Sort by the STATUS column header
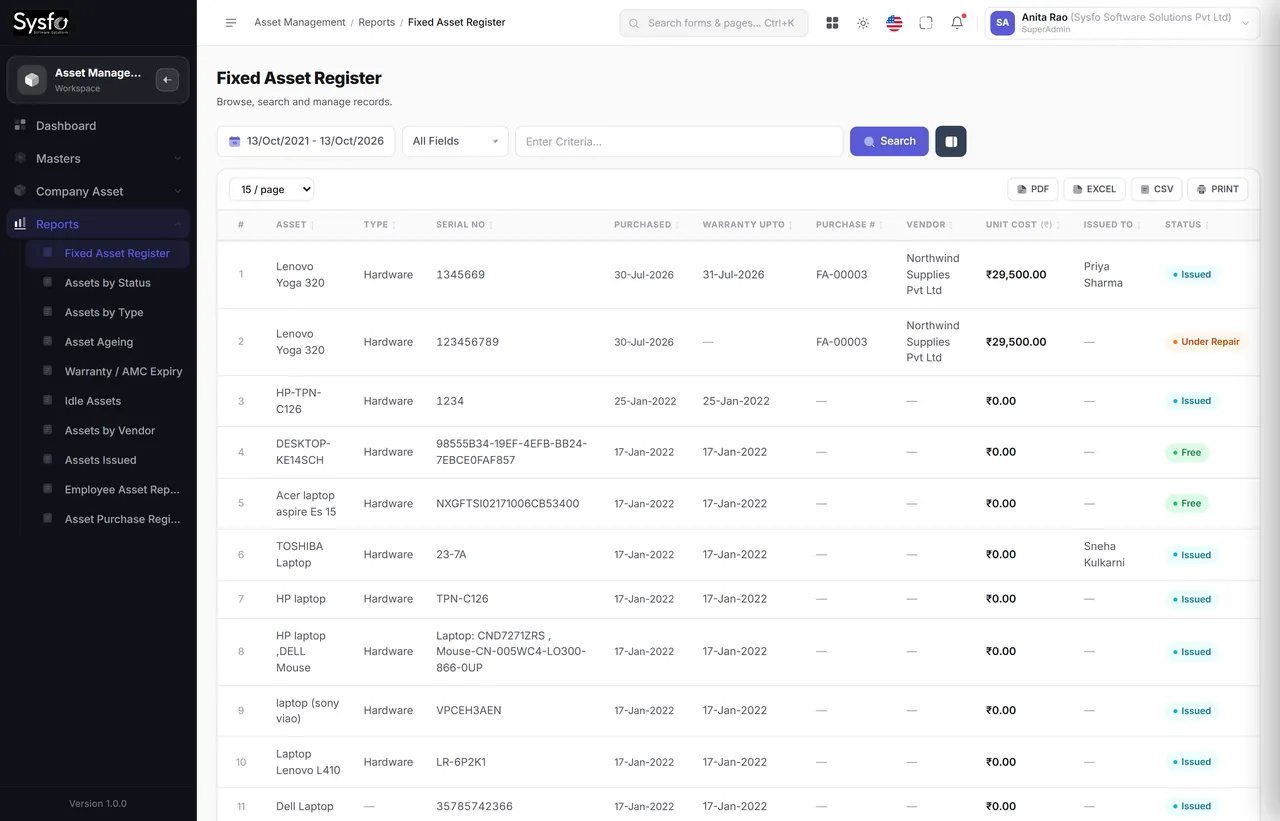The height and width of the screenshot is (821, 1280). tap(1186, 225)
